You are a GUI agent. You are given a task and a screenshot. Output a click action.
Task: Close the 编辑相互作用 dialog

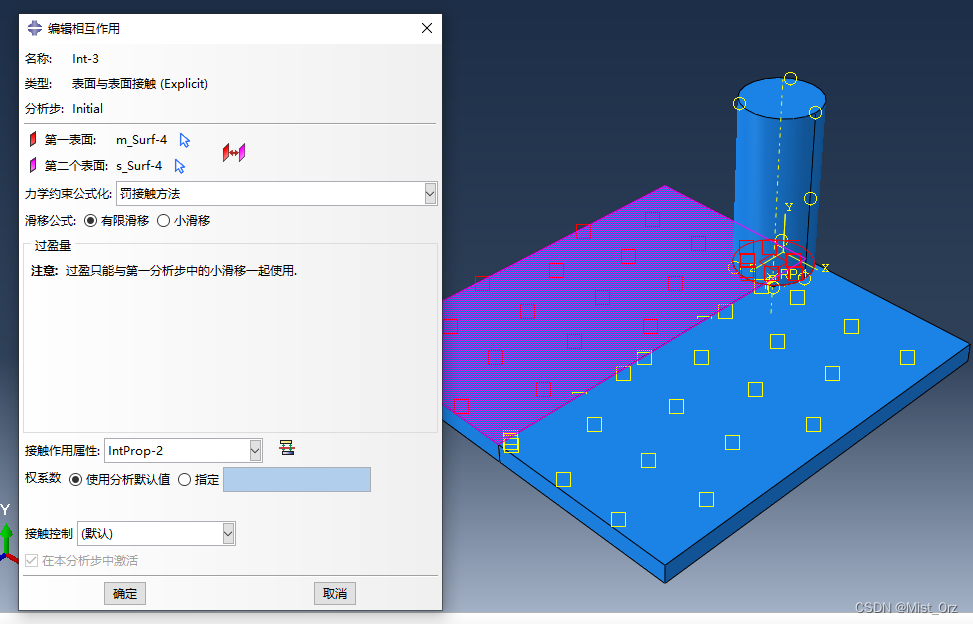pos(427,29)
